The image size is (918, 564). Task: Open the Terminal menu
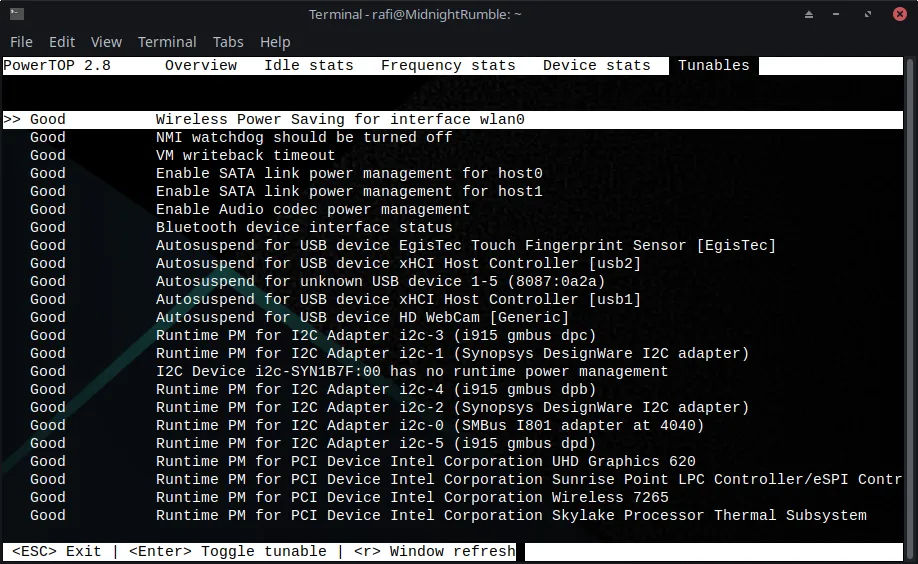tap(167, 42)
